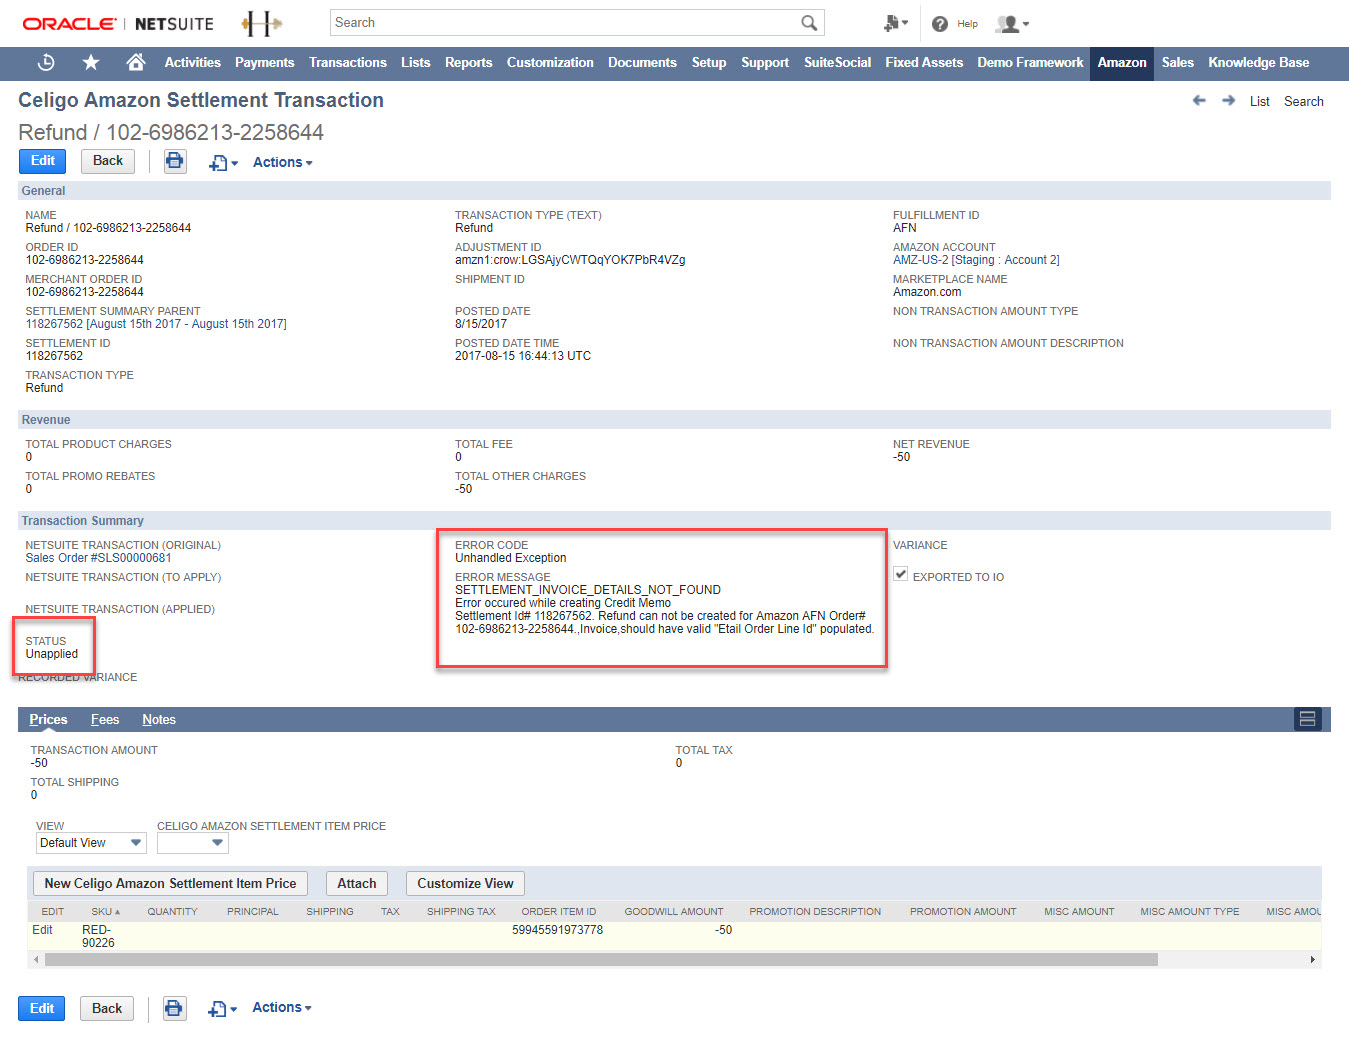
Task: Switch to the Fees subtab
Action: tap(105, 719)
